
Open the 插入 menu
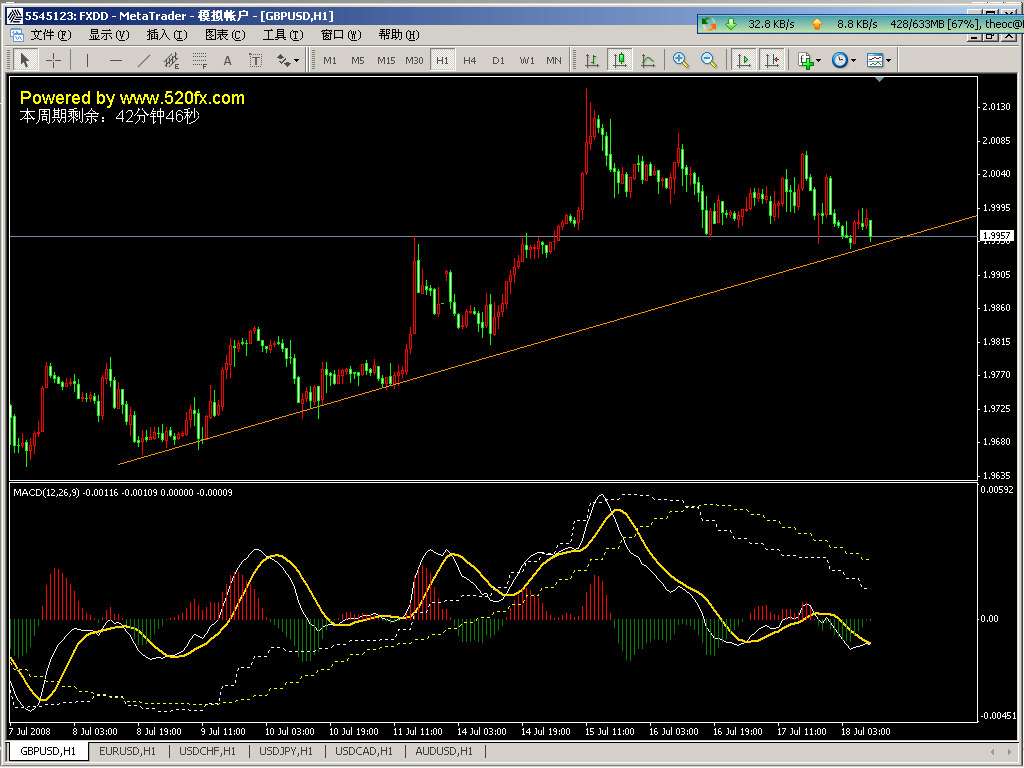click(x=167, y=35)
